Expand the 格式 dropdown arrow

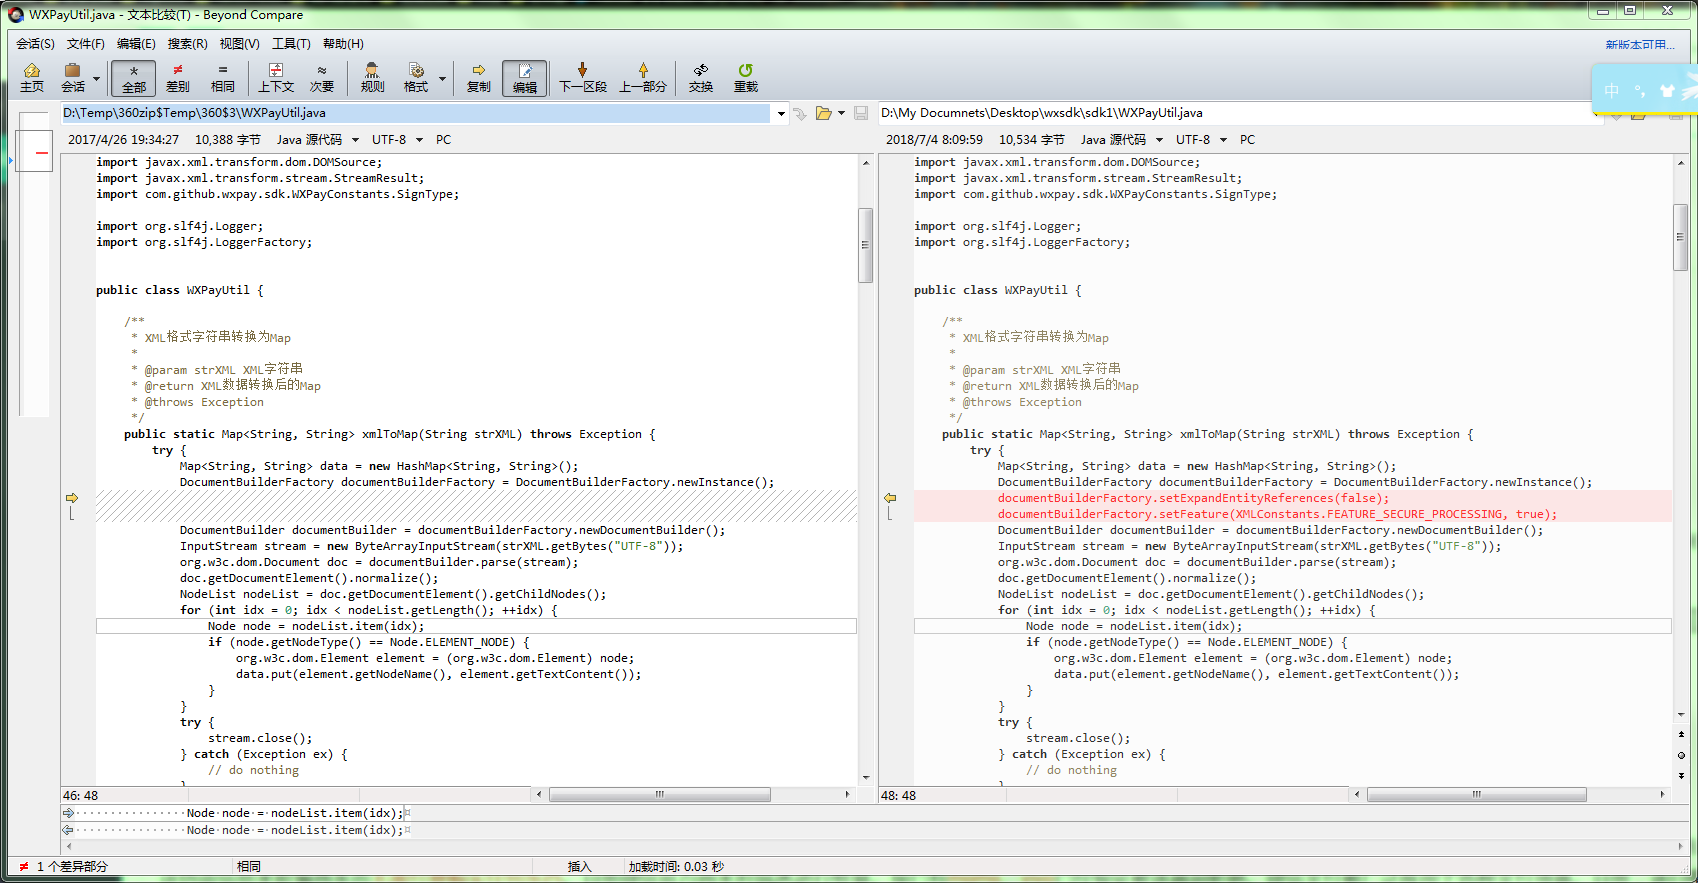(x=442, y=78)
